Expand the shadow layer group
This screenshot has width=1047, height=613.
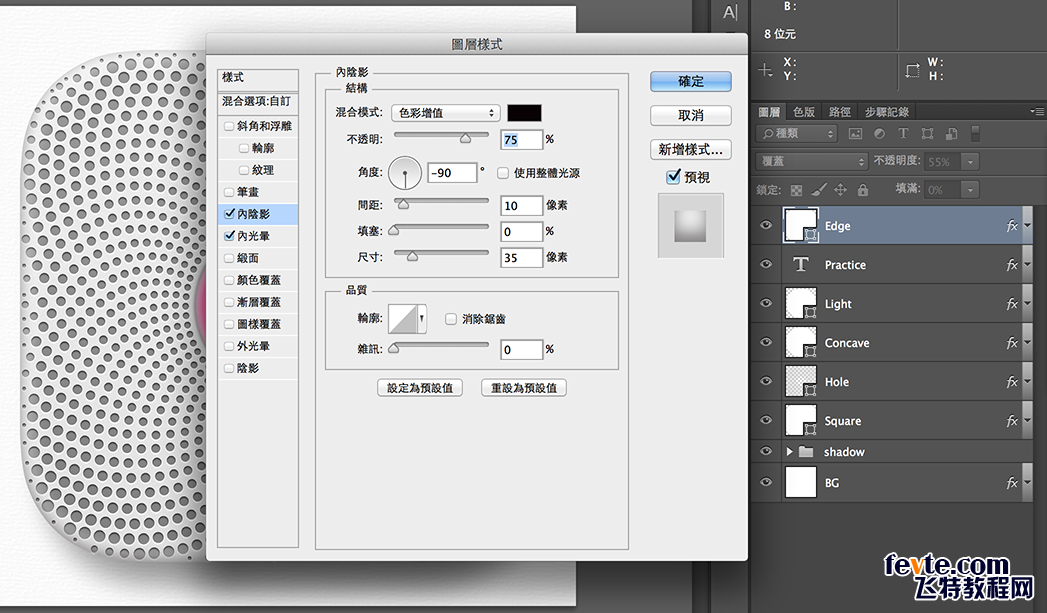pyautogui.click(x=789, y=452)
